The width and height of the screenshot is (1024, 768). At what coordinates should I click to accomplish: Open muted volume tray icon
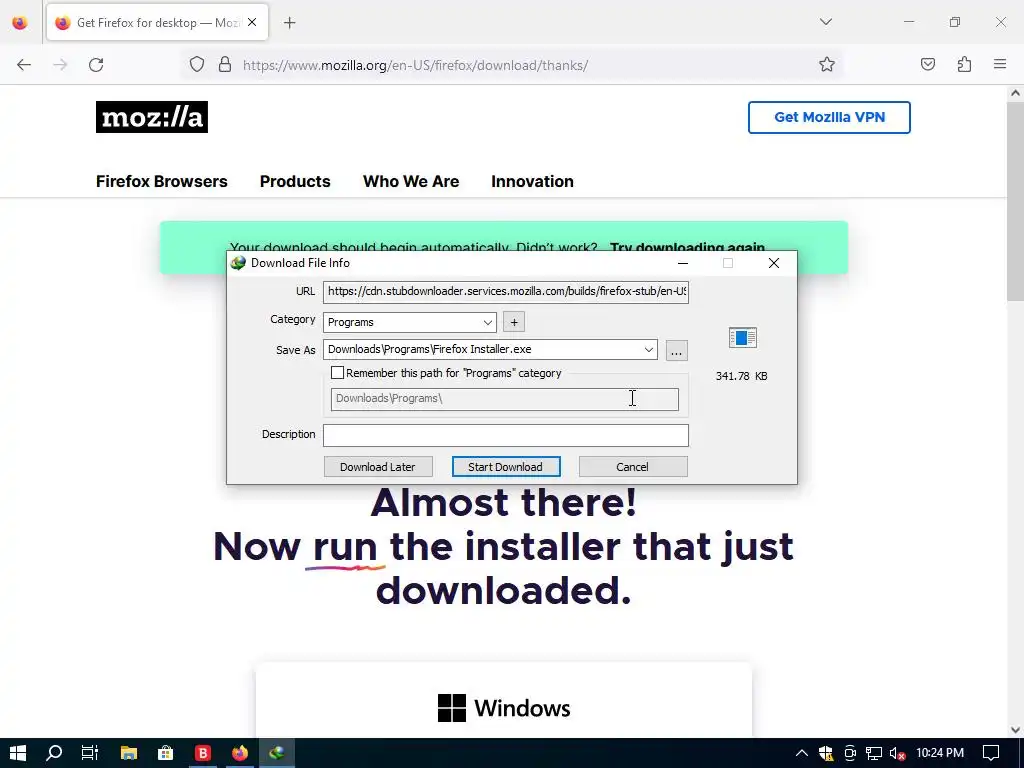898,753
